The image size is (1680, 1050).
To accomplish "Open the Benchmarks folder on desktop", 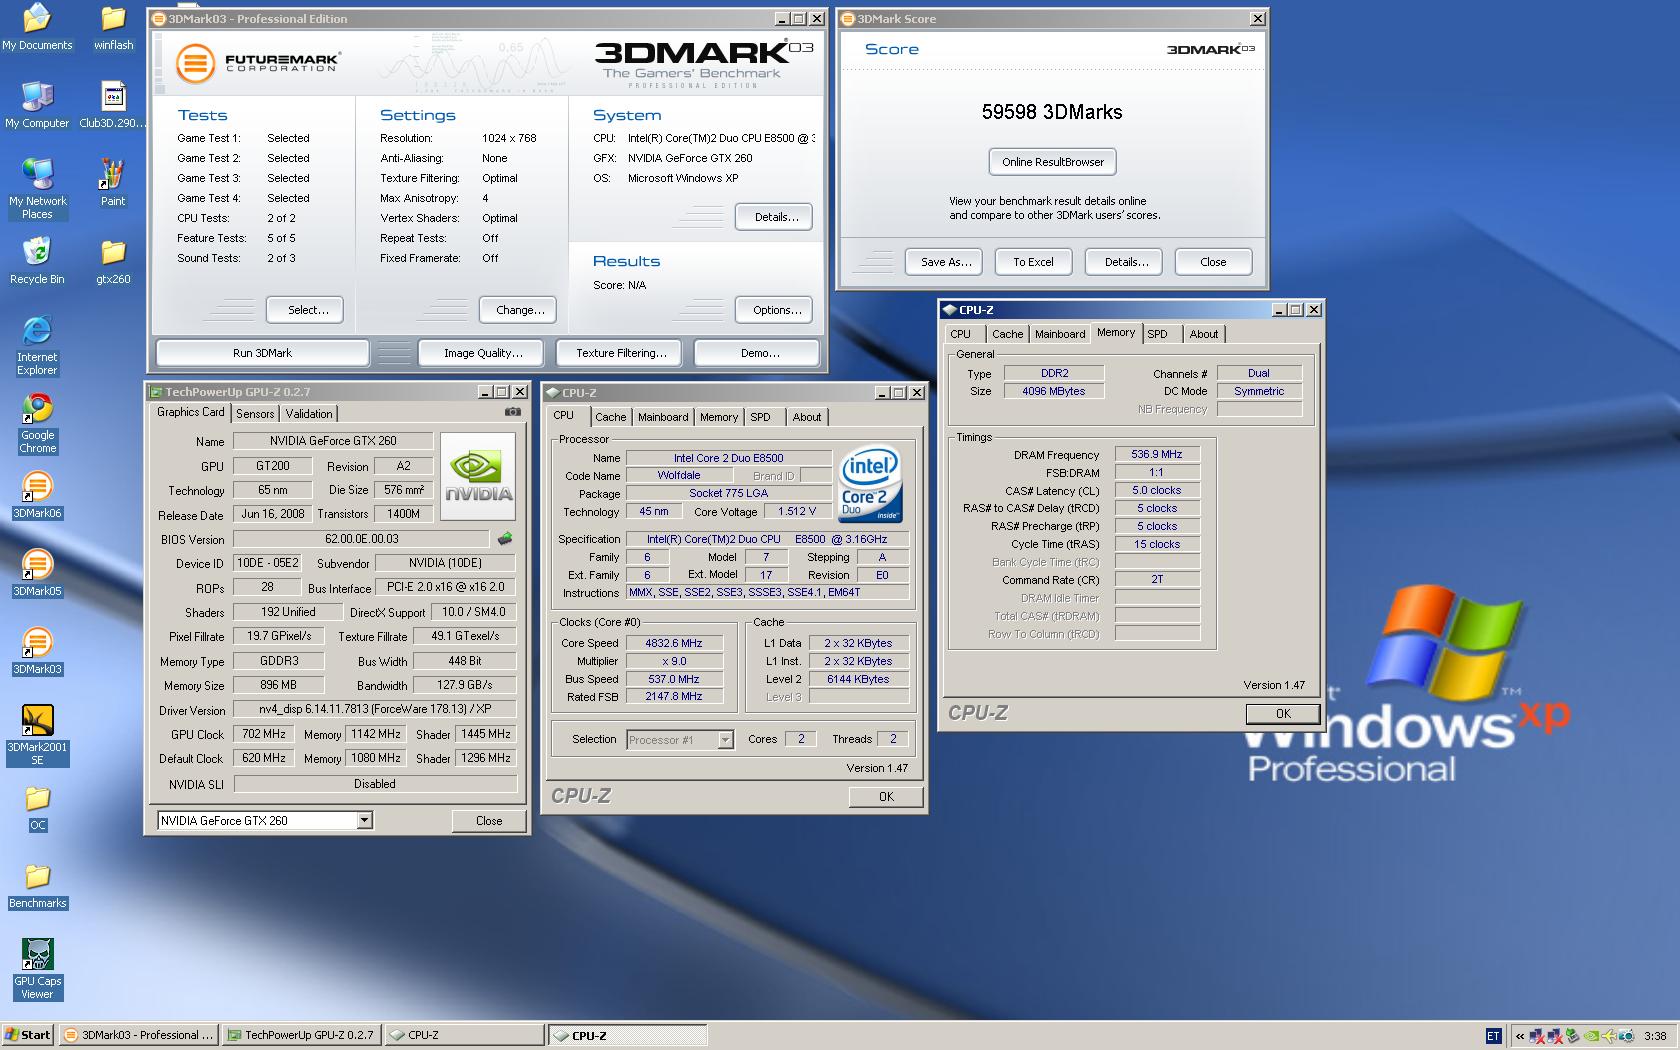I will pos(37,885).
